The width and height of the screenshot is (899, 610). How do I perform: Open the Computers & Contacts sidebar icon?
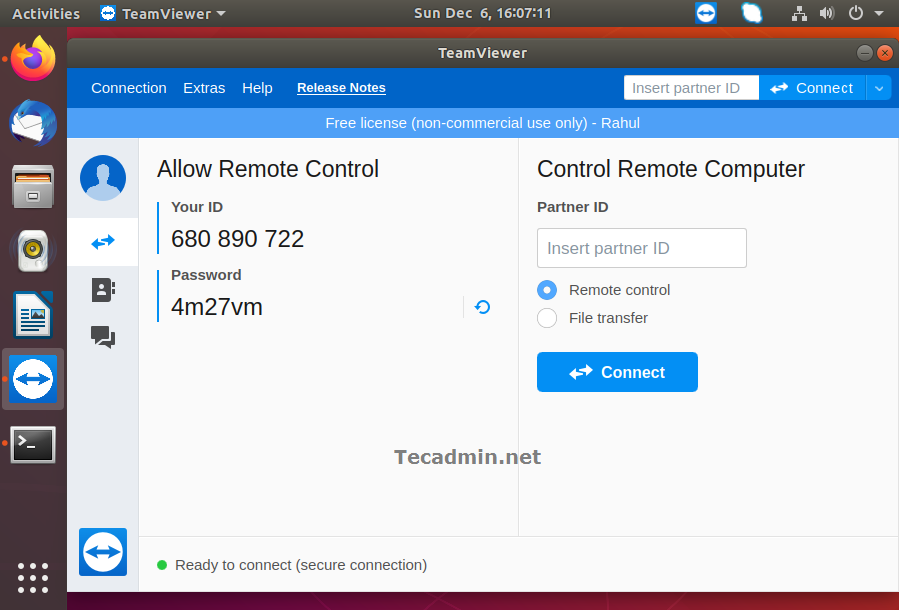(103, 290)
